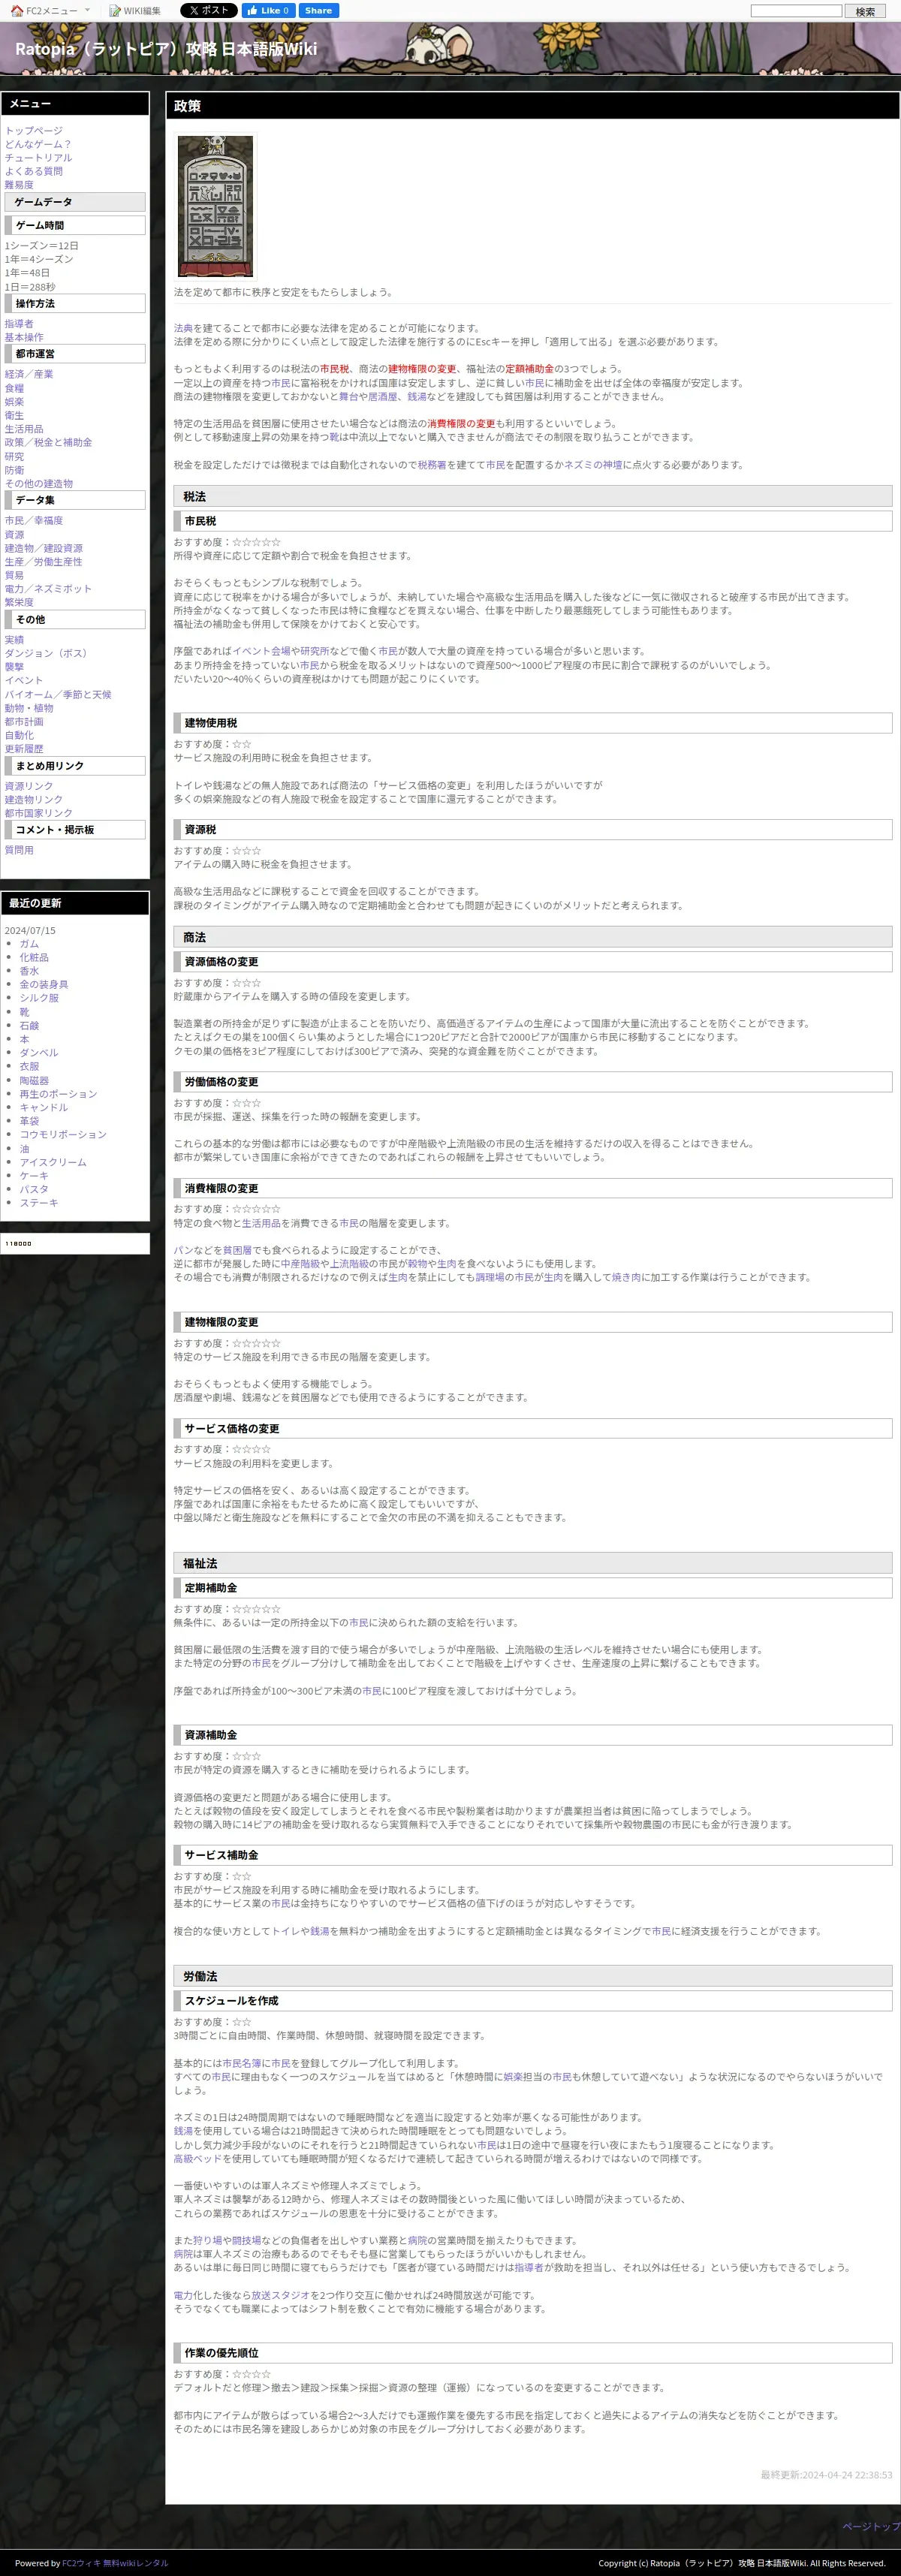Open the FC2メニュー dropdown
The image size is (901, 2576).
pyautogui.click(x=50, y=11)
